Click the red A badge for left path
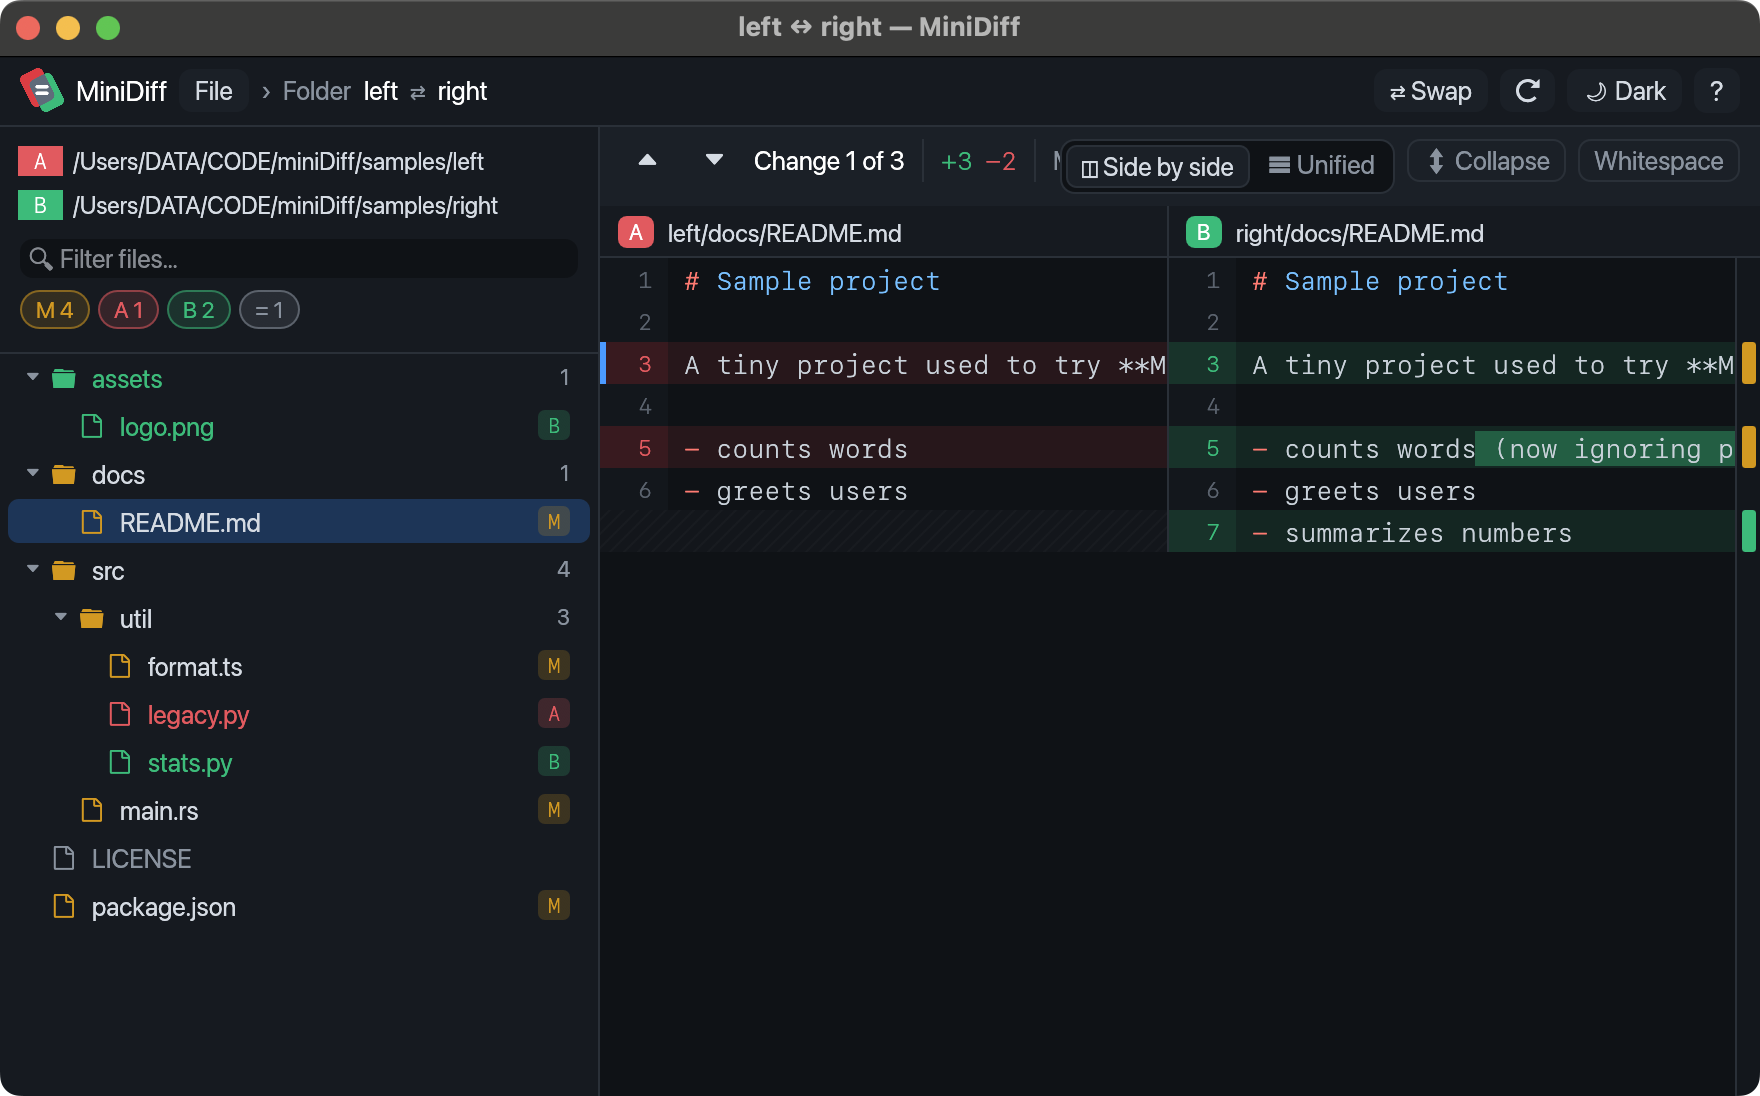The image size is (1760, 1096). coord(40,161)
